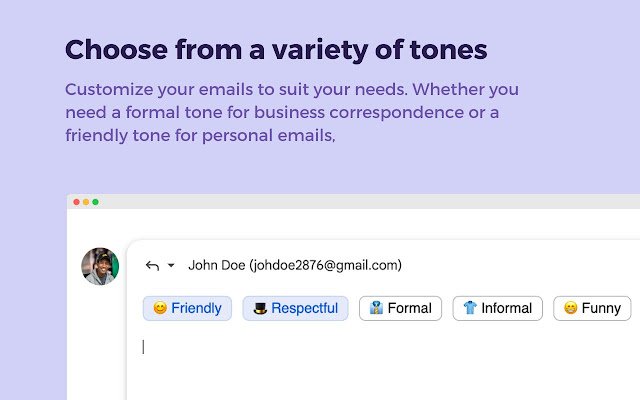Click the grinning emoji on Funny

tap(570, 308)
